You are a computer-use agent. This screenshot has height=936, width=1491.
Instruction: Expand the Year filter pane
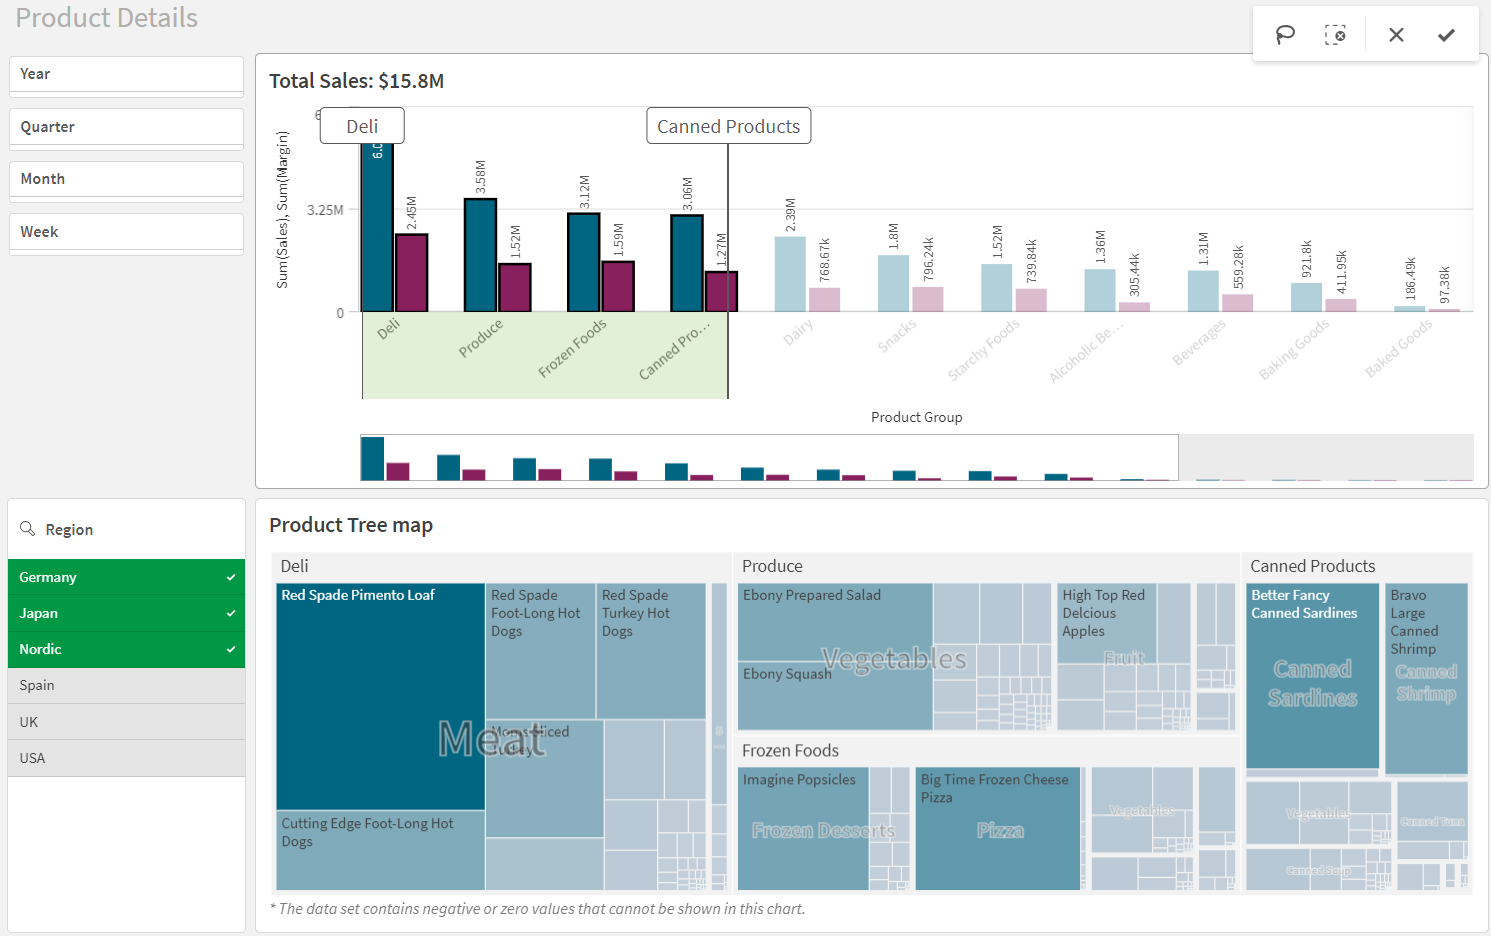[126, 74]
